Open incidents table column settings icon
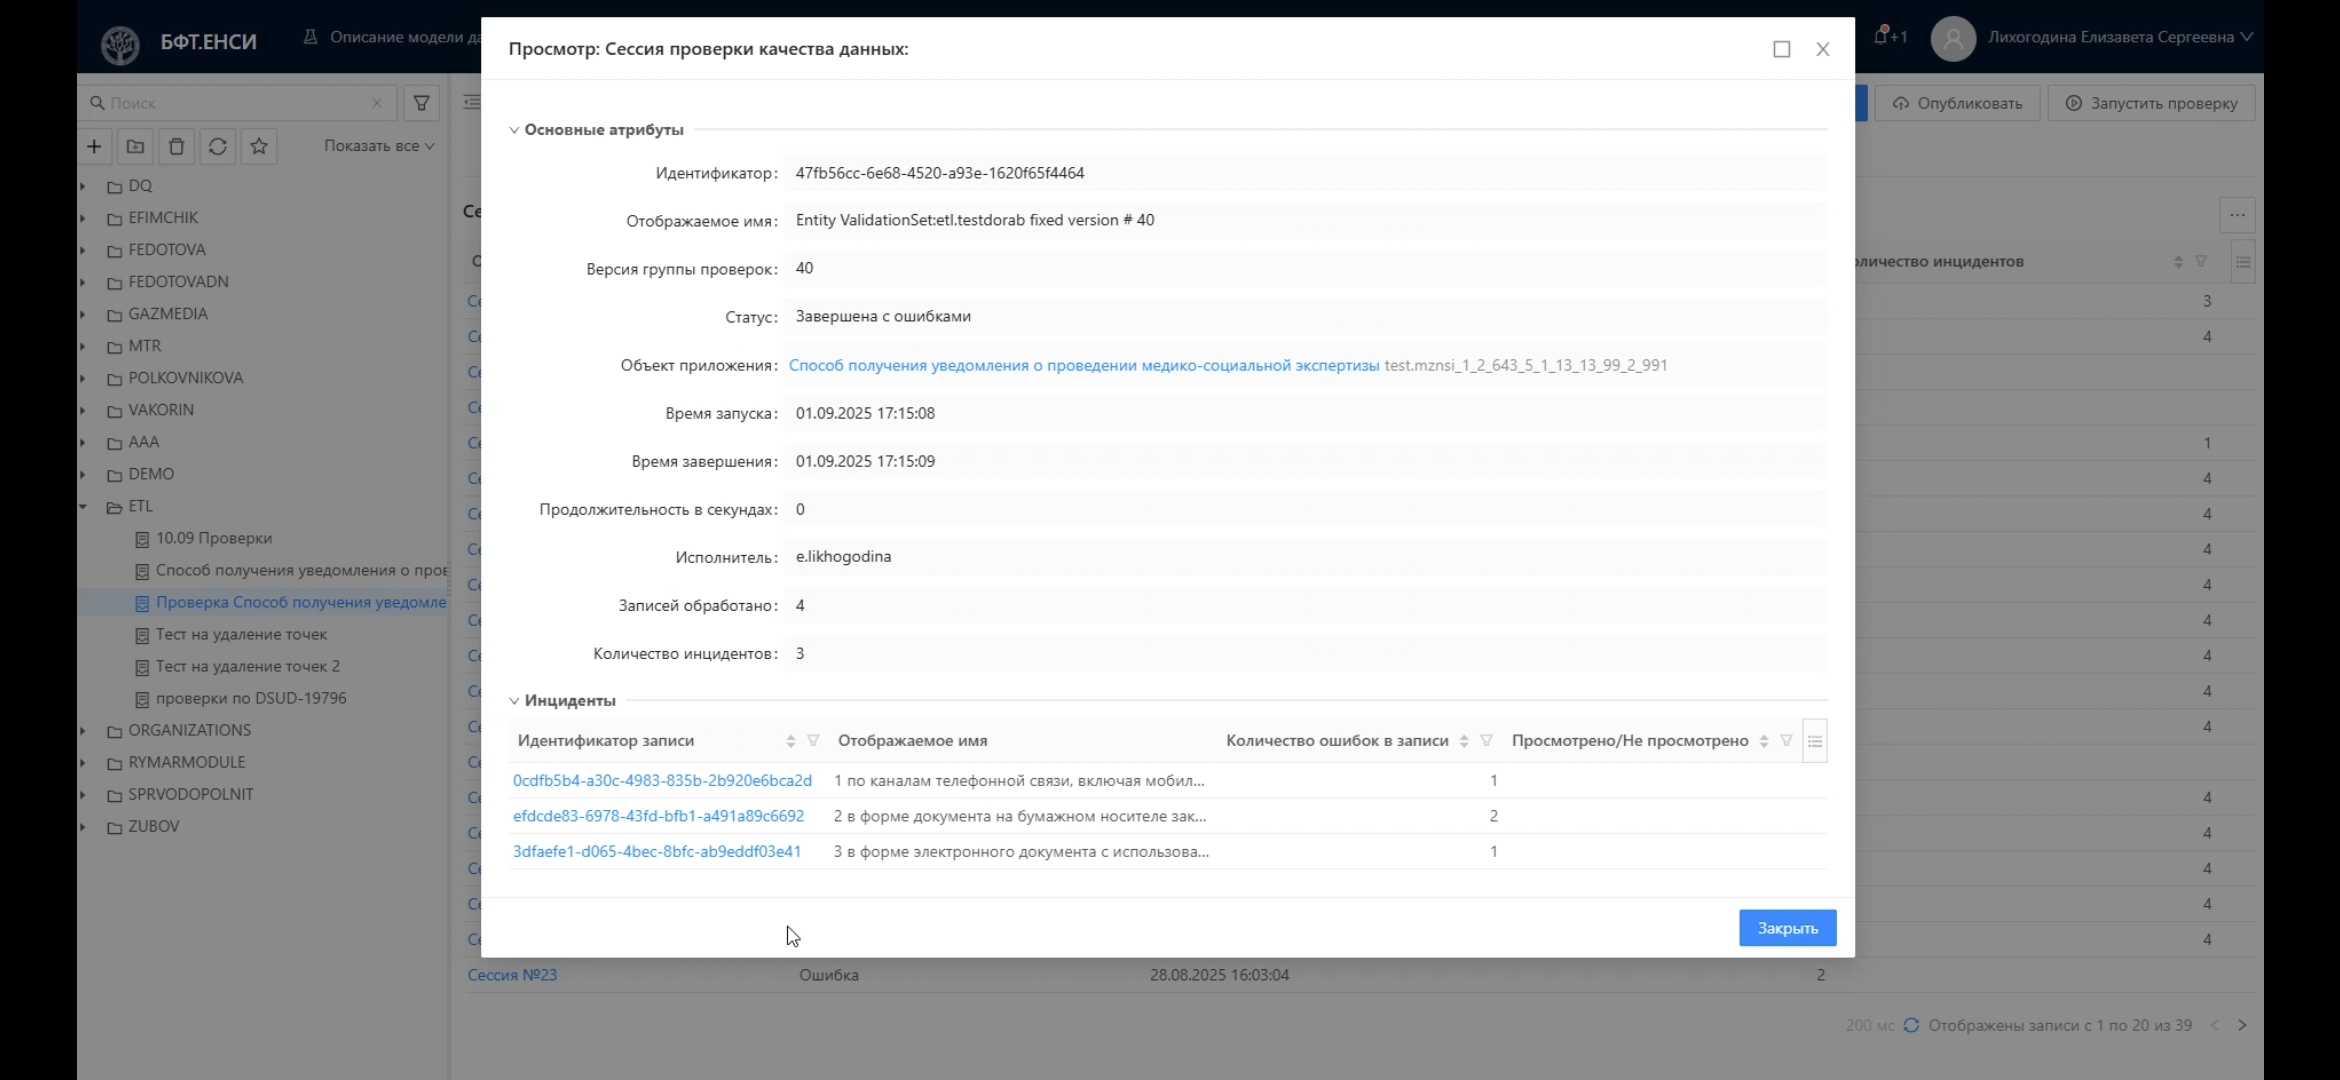This screenshot has width=2340, height=1080. click(x=1815, y=741)
